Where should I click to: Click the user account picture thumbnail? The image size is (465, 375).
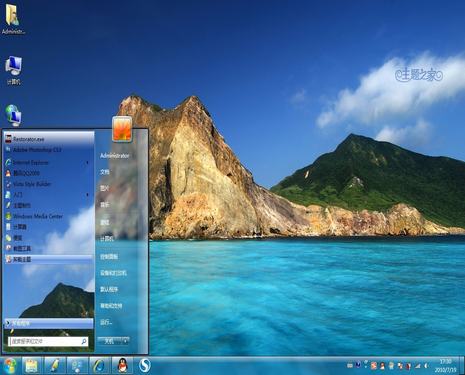coord(122,129)
